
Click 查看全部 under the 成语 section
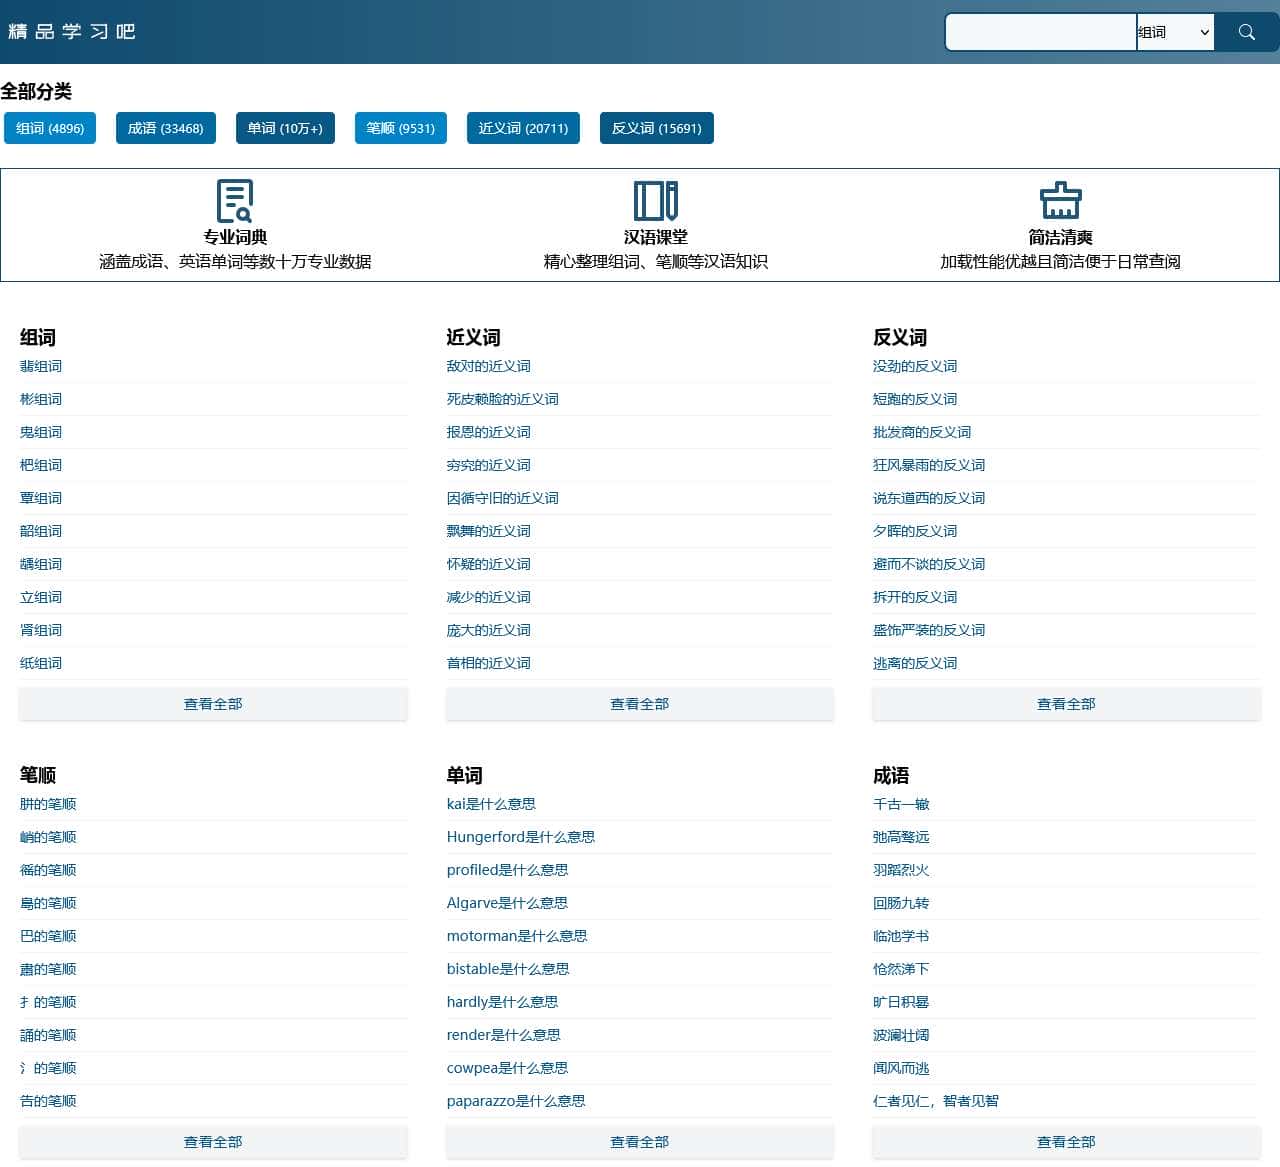click(x=1066, y=1142)
